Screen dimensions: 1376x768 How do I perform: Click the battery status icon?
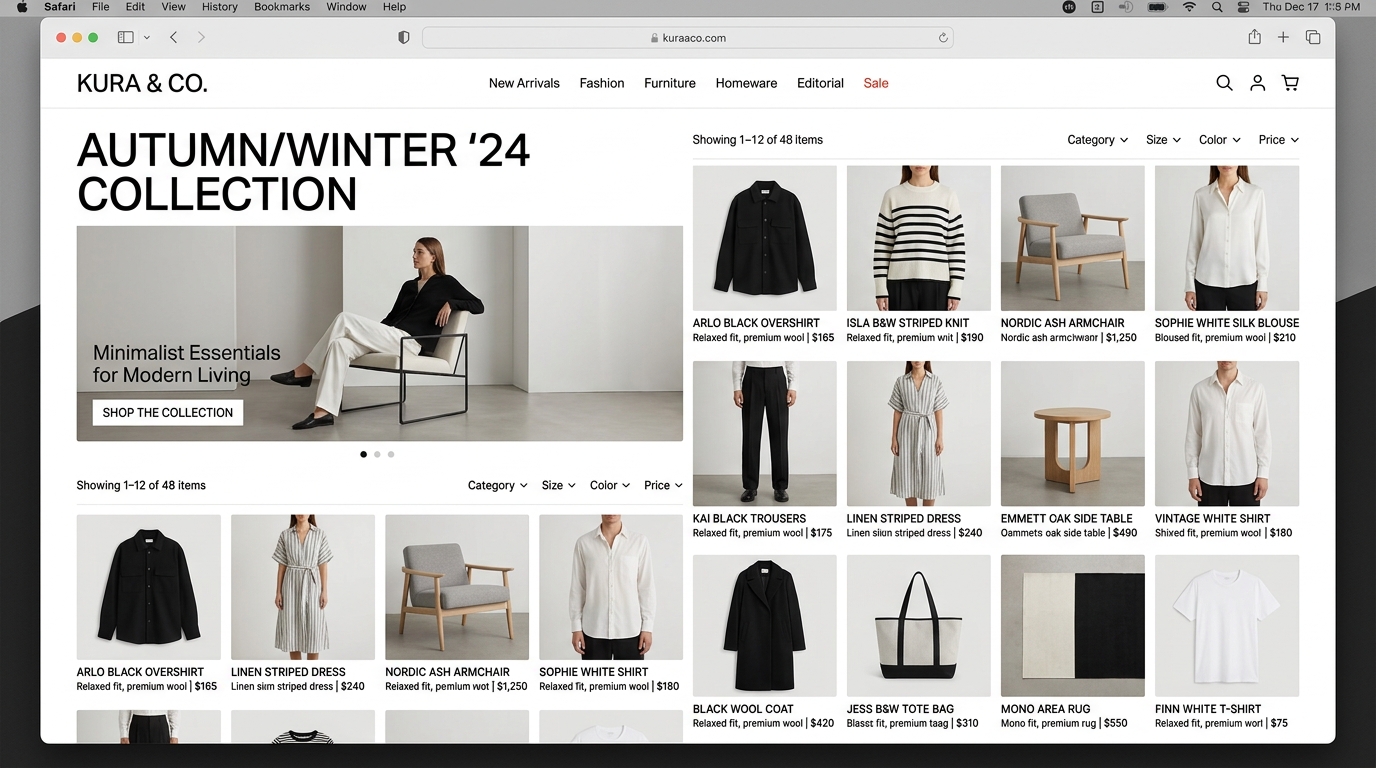point(1157,7)
